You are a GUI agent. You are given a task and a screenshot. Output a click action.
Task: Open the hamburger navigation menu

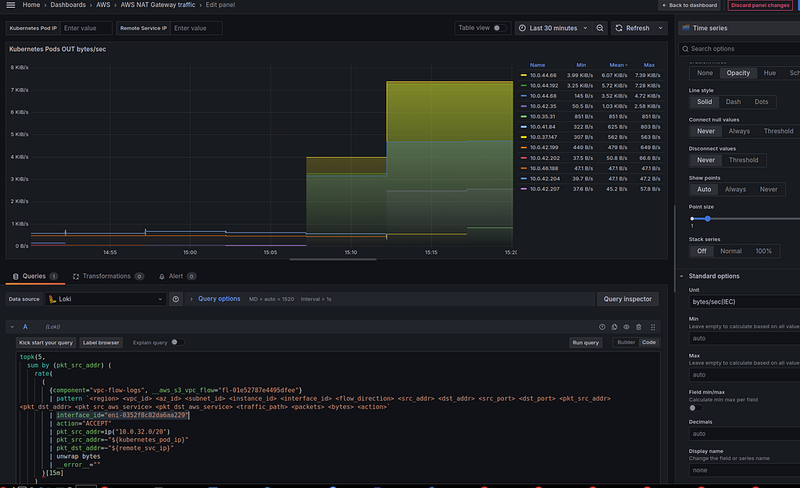click(x=10, y=5)
